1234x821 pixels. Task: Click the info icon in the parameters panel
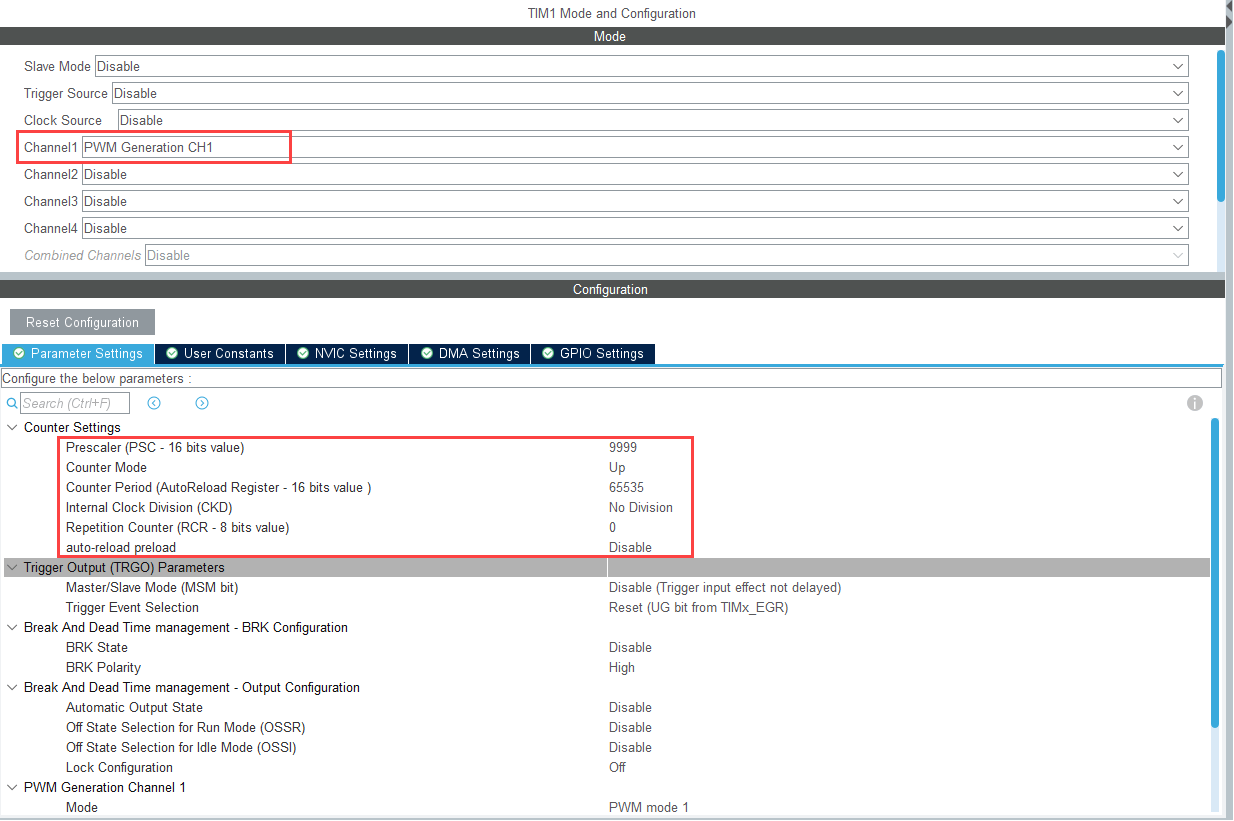(1194, 403)
